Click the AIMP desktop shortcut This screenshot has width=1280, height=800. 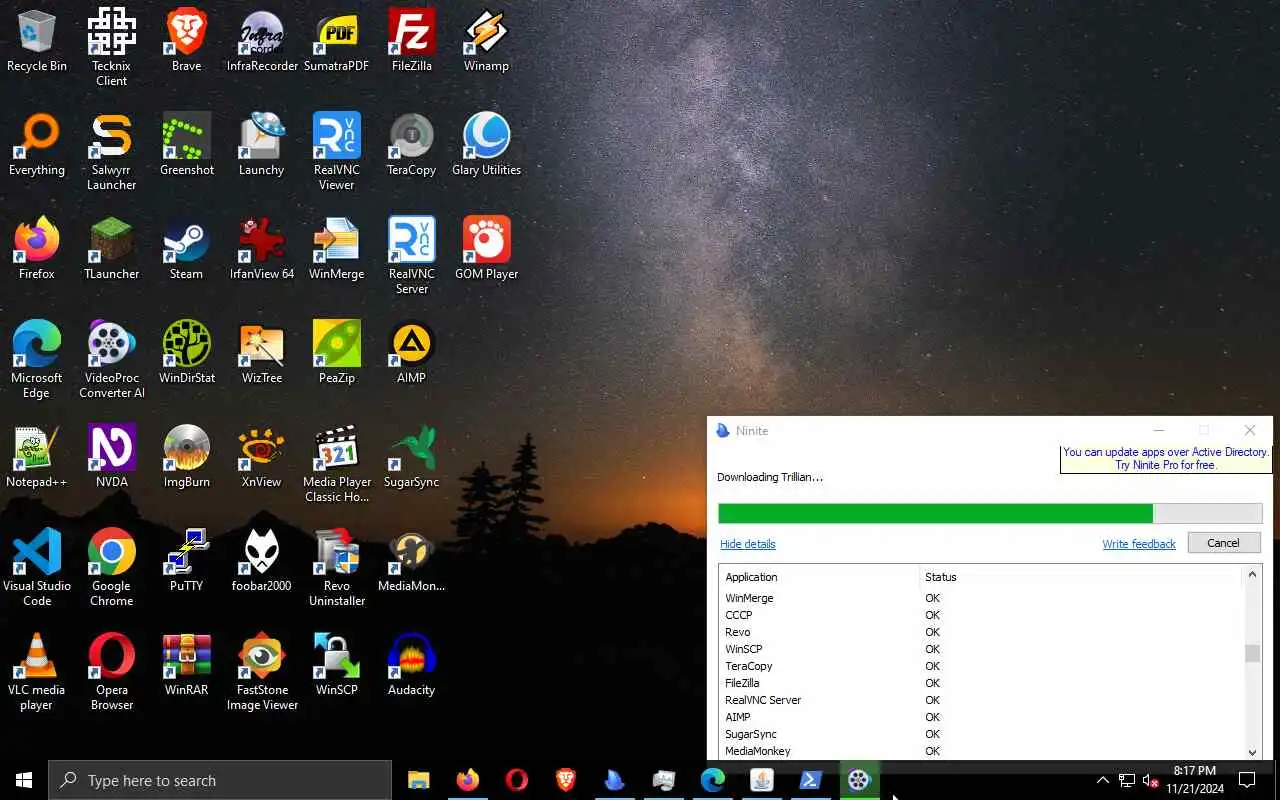[412, 354]
